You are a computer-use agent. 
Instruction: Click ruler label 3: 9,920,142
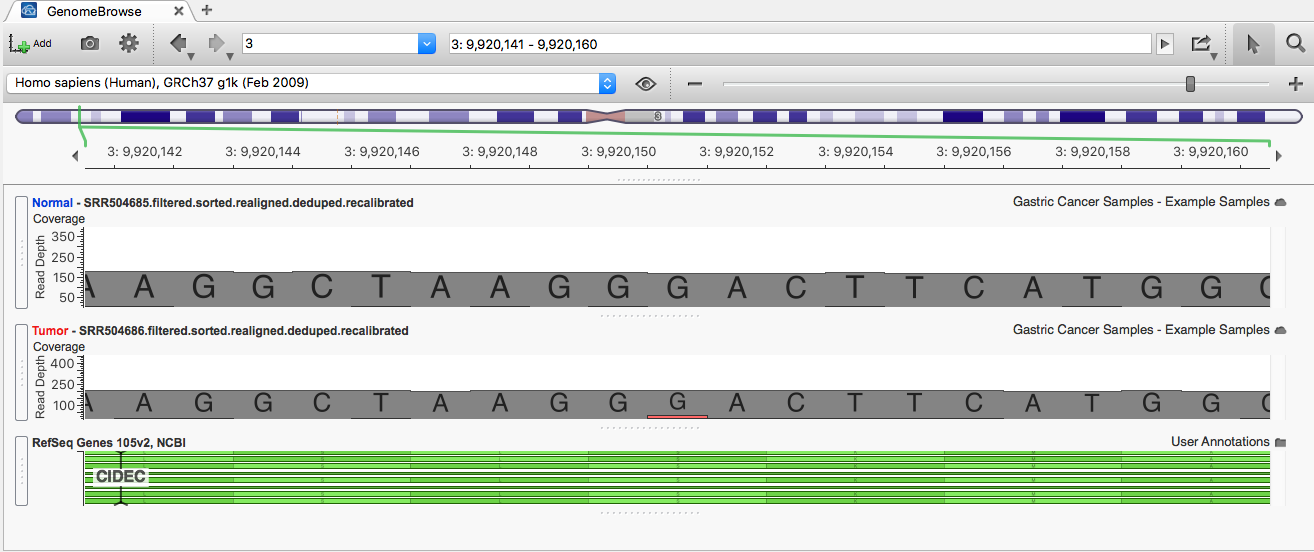[146, 153]
